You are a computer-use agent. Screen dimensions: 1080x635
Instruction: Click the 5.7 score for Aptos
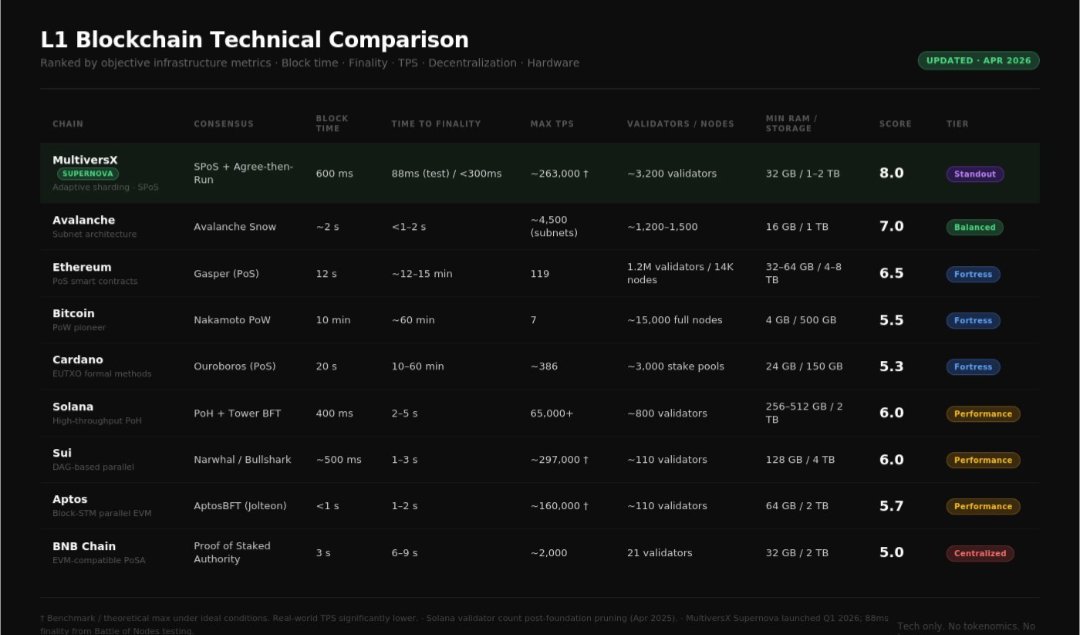coord(891,506)
